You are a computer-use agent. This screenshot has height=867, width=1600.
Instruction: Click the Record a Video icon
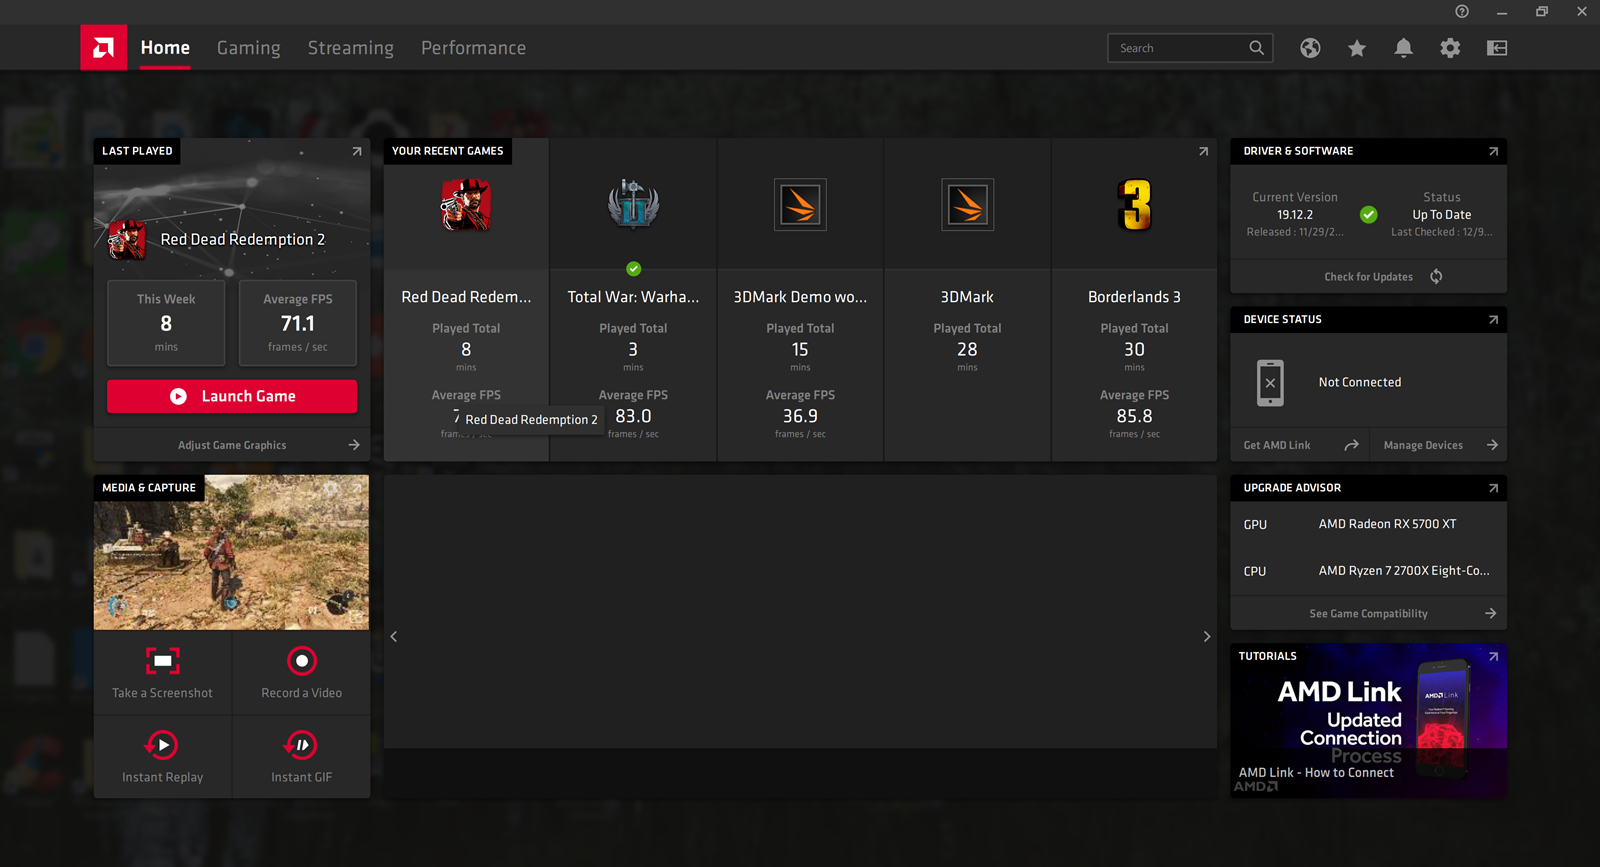[302, 661]
